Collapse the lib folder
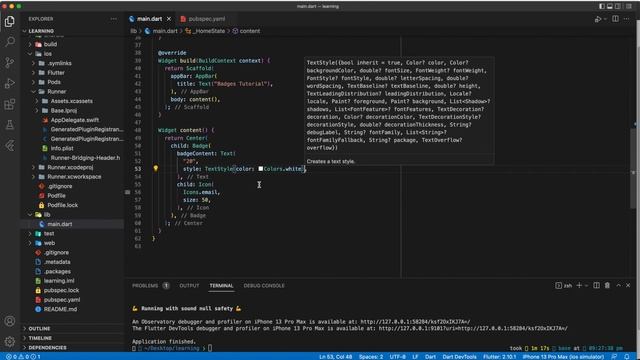 pyautogui.click(x=30, y=214)
